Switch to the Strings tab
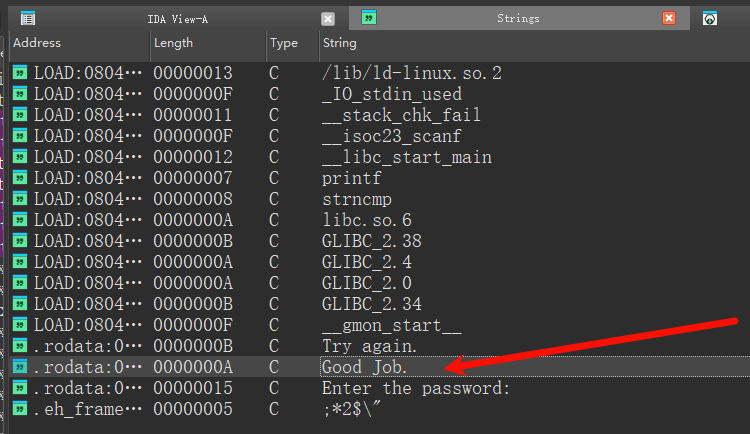The height and width of the screenshot is (434, 750). pos(518,19)
